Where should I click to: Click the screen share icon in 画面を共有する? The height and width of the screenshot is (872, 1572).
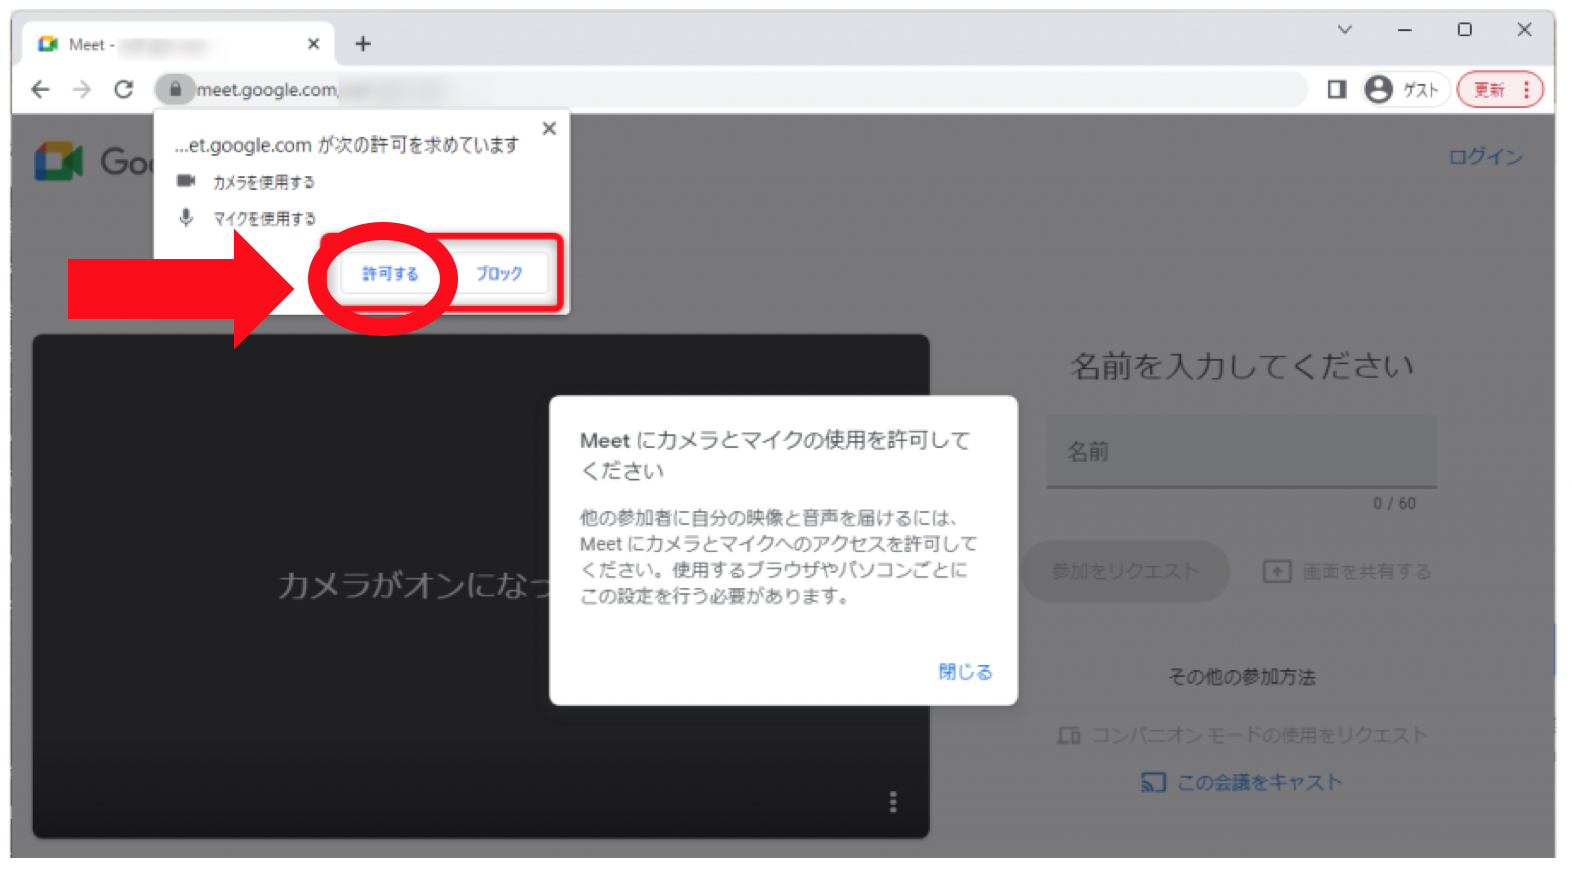click(1277, 572)
